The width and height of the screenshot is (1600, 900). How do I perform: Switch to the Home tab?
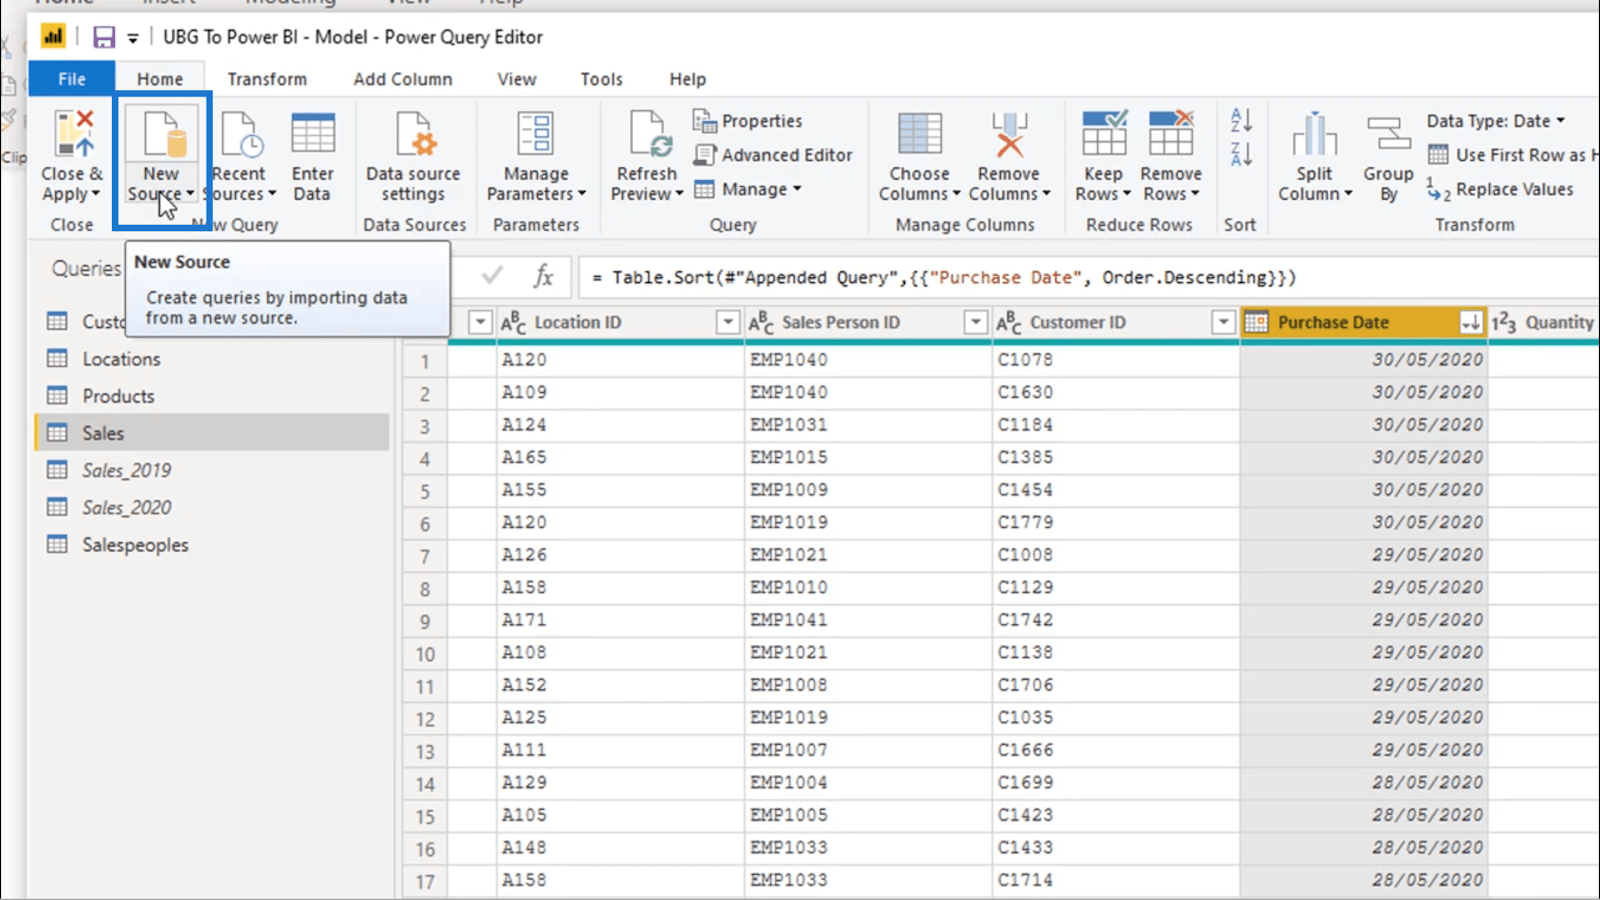pos(160,79)
